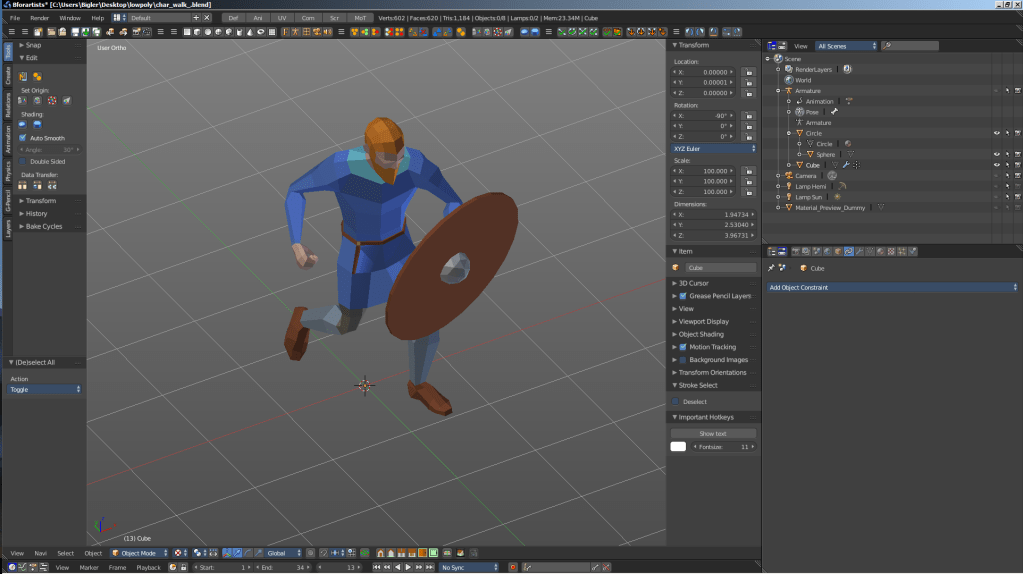Select the smooth shading icon under Shading
Viewport: 1023px width, 574px height.
[x=23, y=125]
